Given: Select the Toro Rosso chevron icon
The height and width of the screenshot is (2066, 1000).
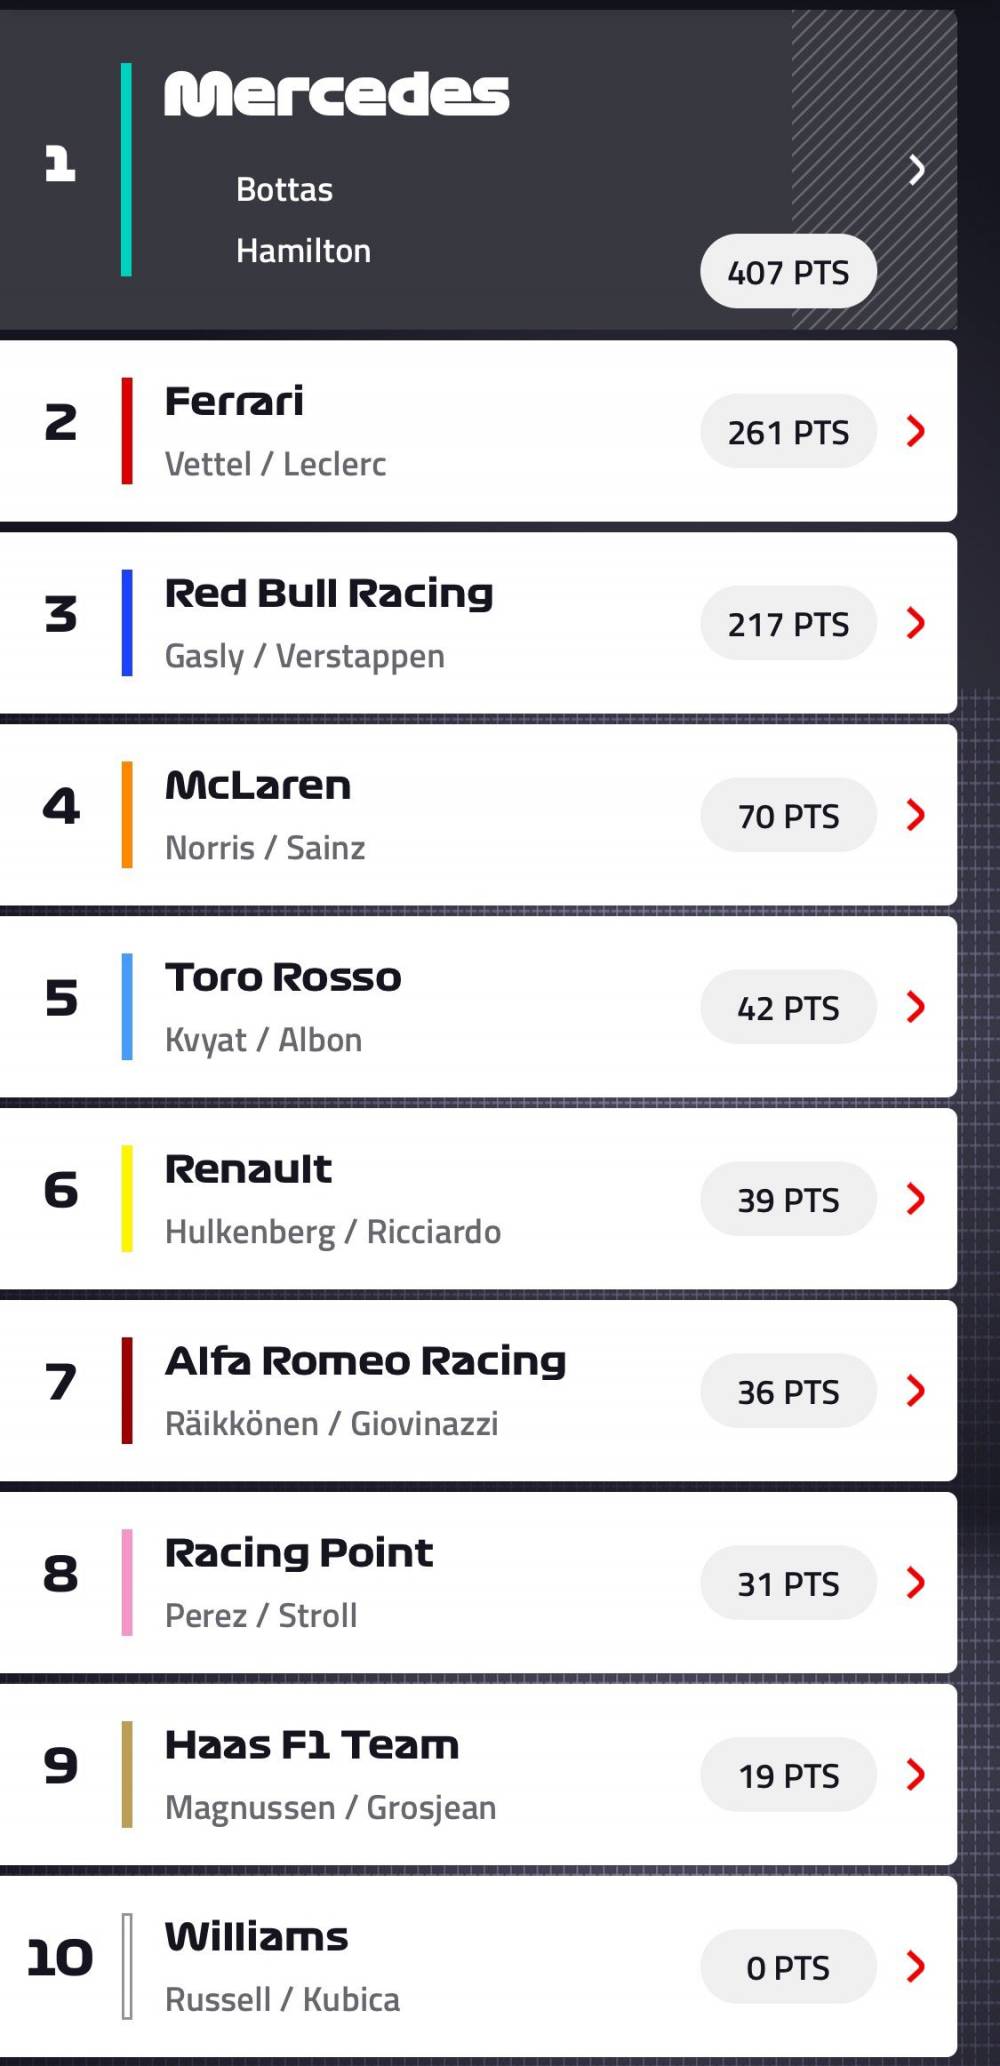Looking at the screenshot, I should click(916, 1007).
